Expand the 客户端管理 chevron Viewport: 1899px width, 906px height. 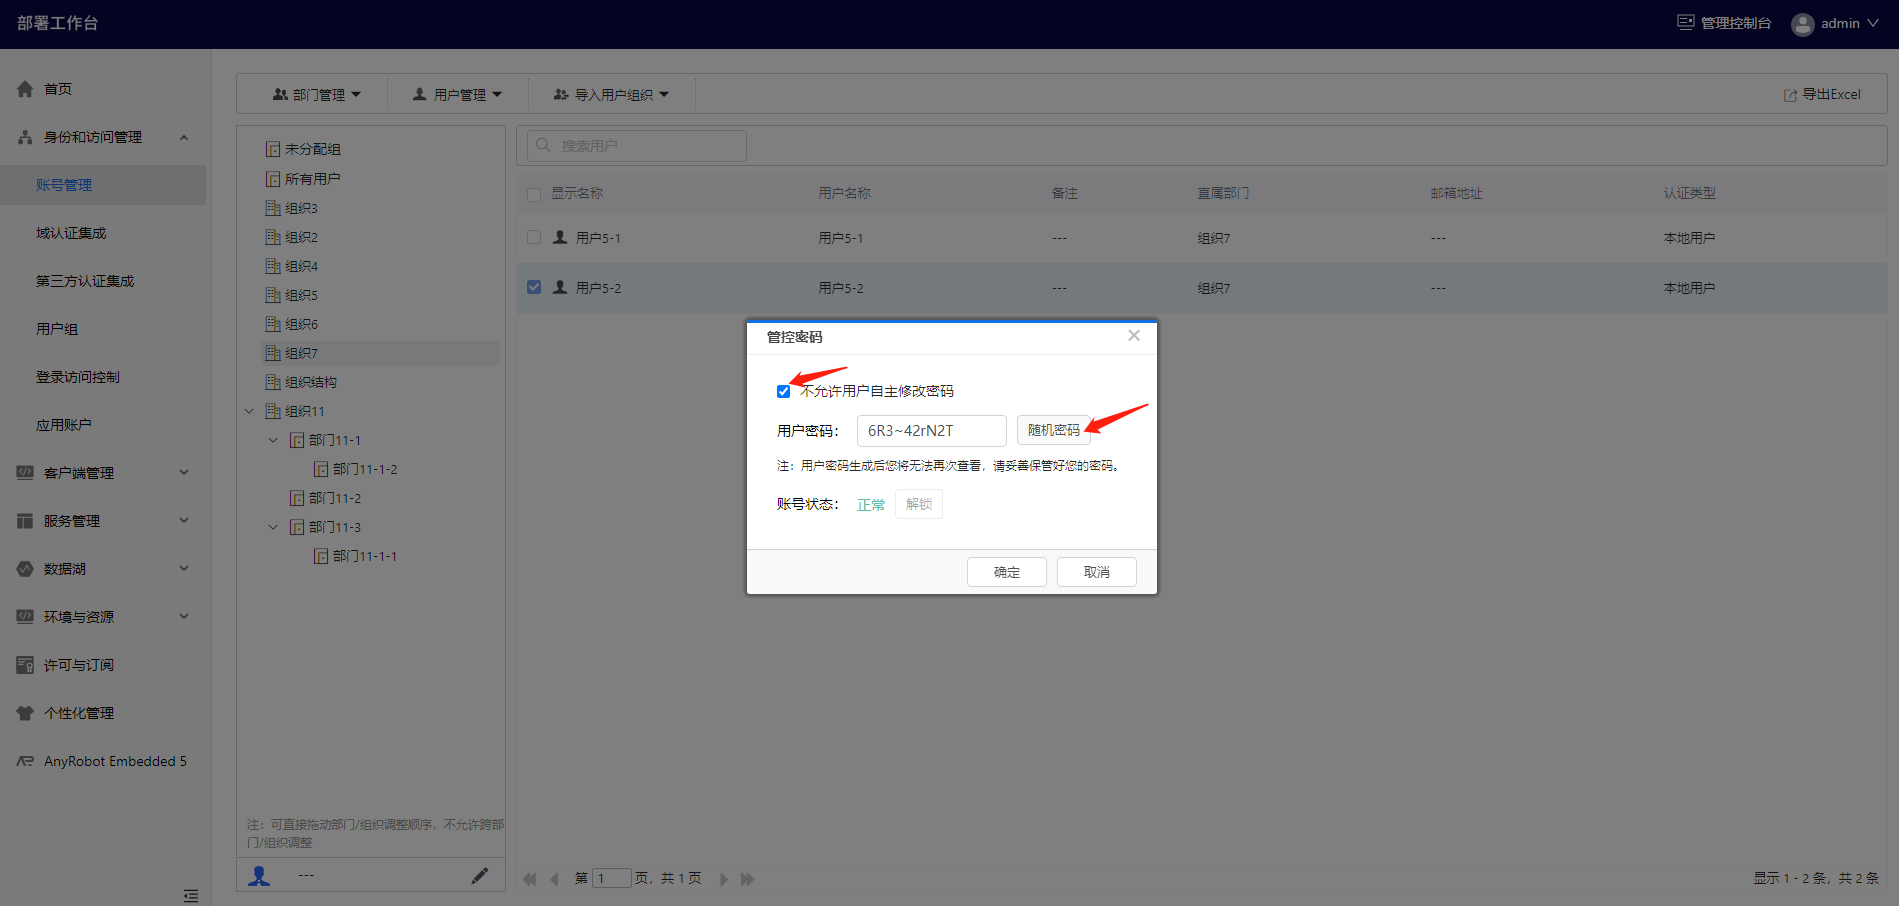184,472
